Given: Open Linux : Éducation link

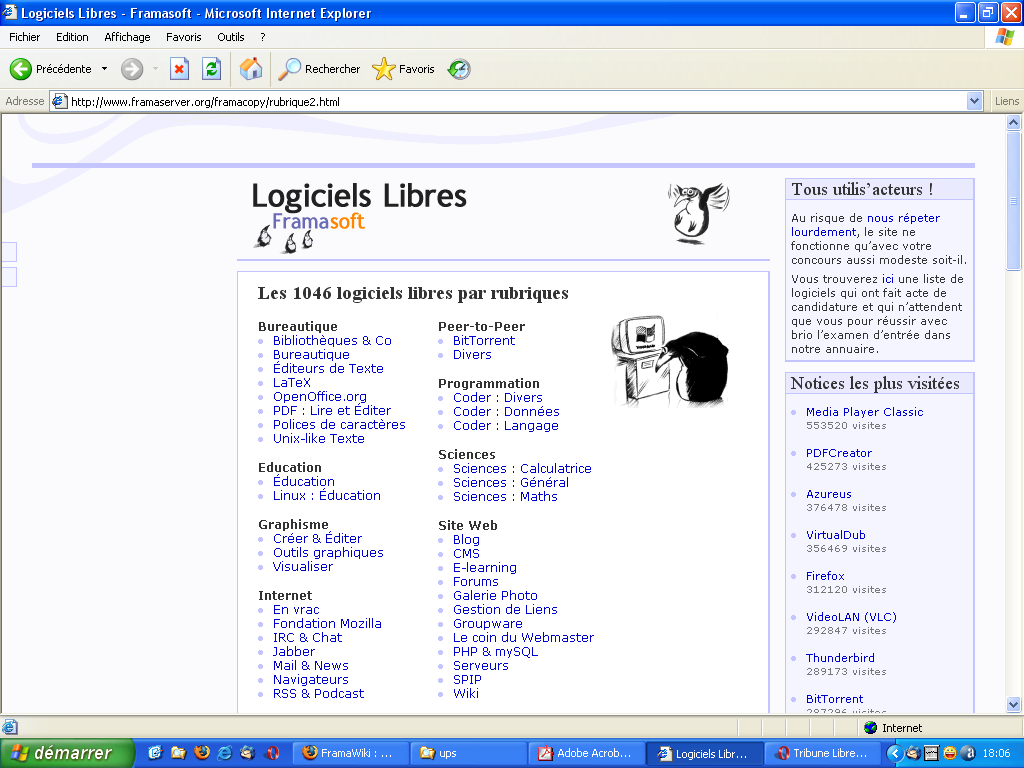Looking at the screenshot, I should pyautogui.click(x=327, y=495).
